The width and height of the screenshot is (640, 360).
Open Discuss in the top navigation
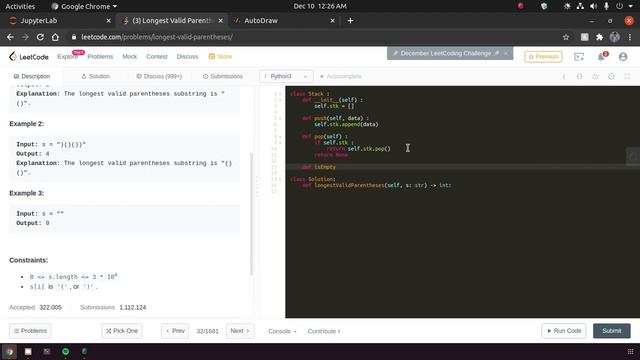(187, 57)
